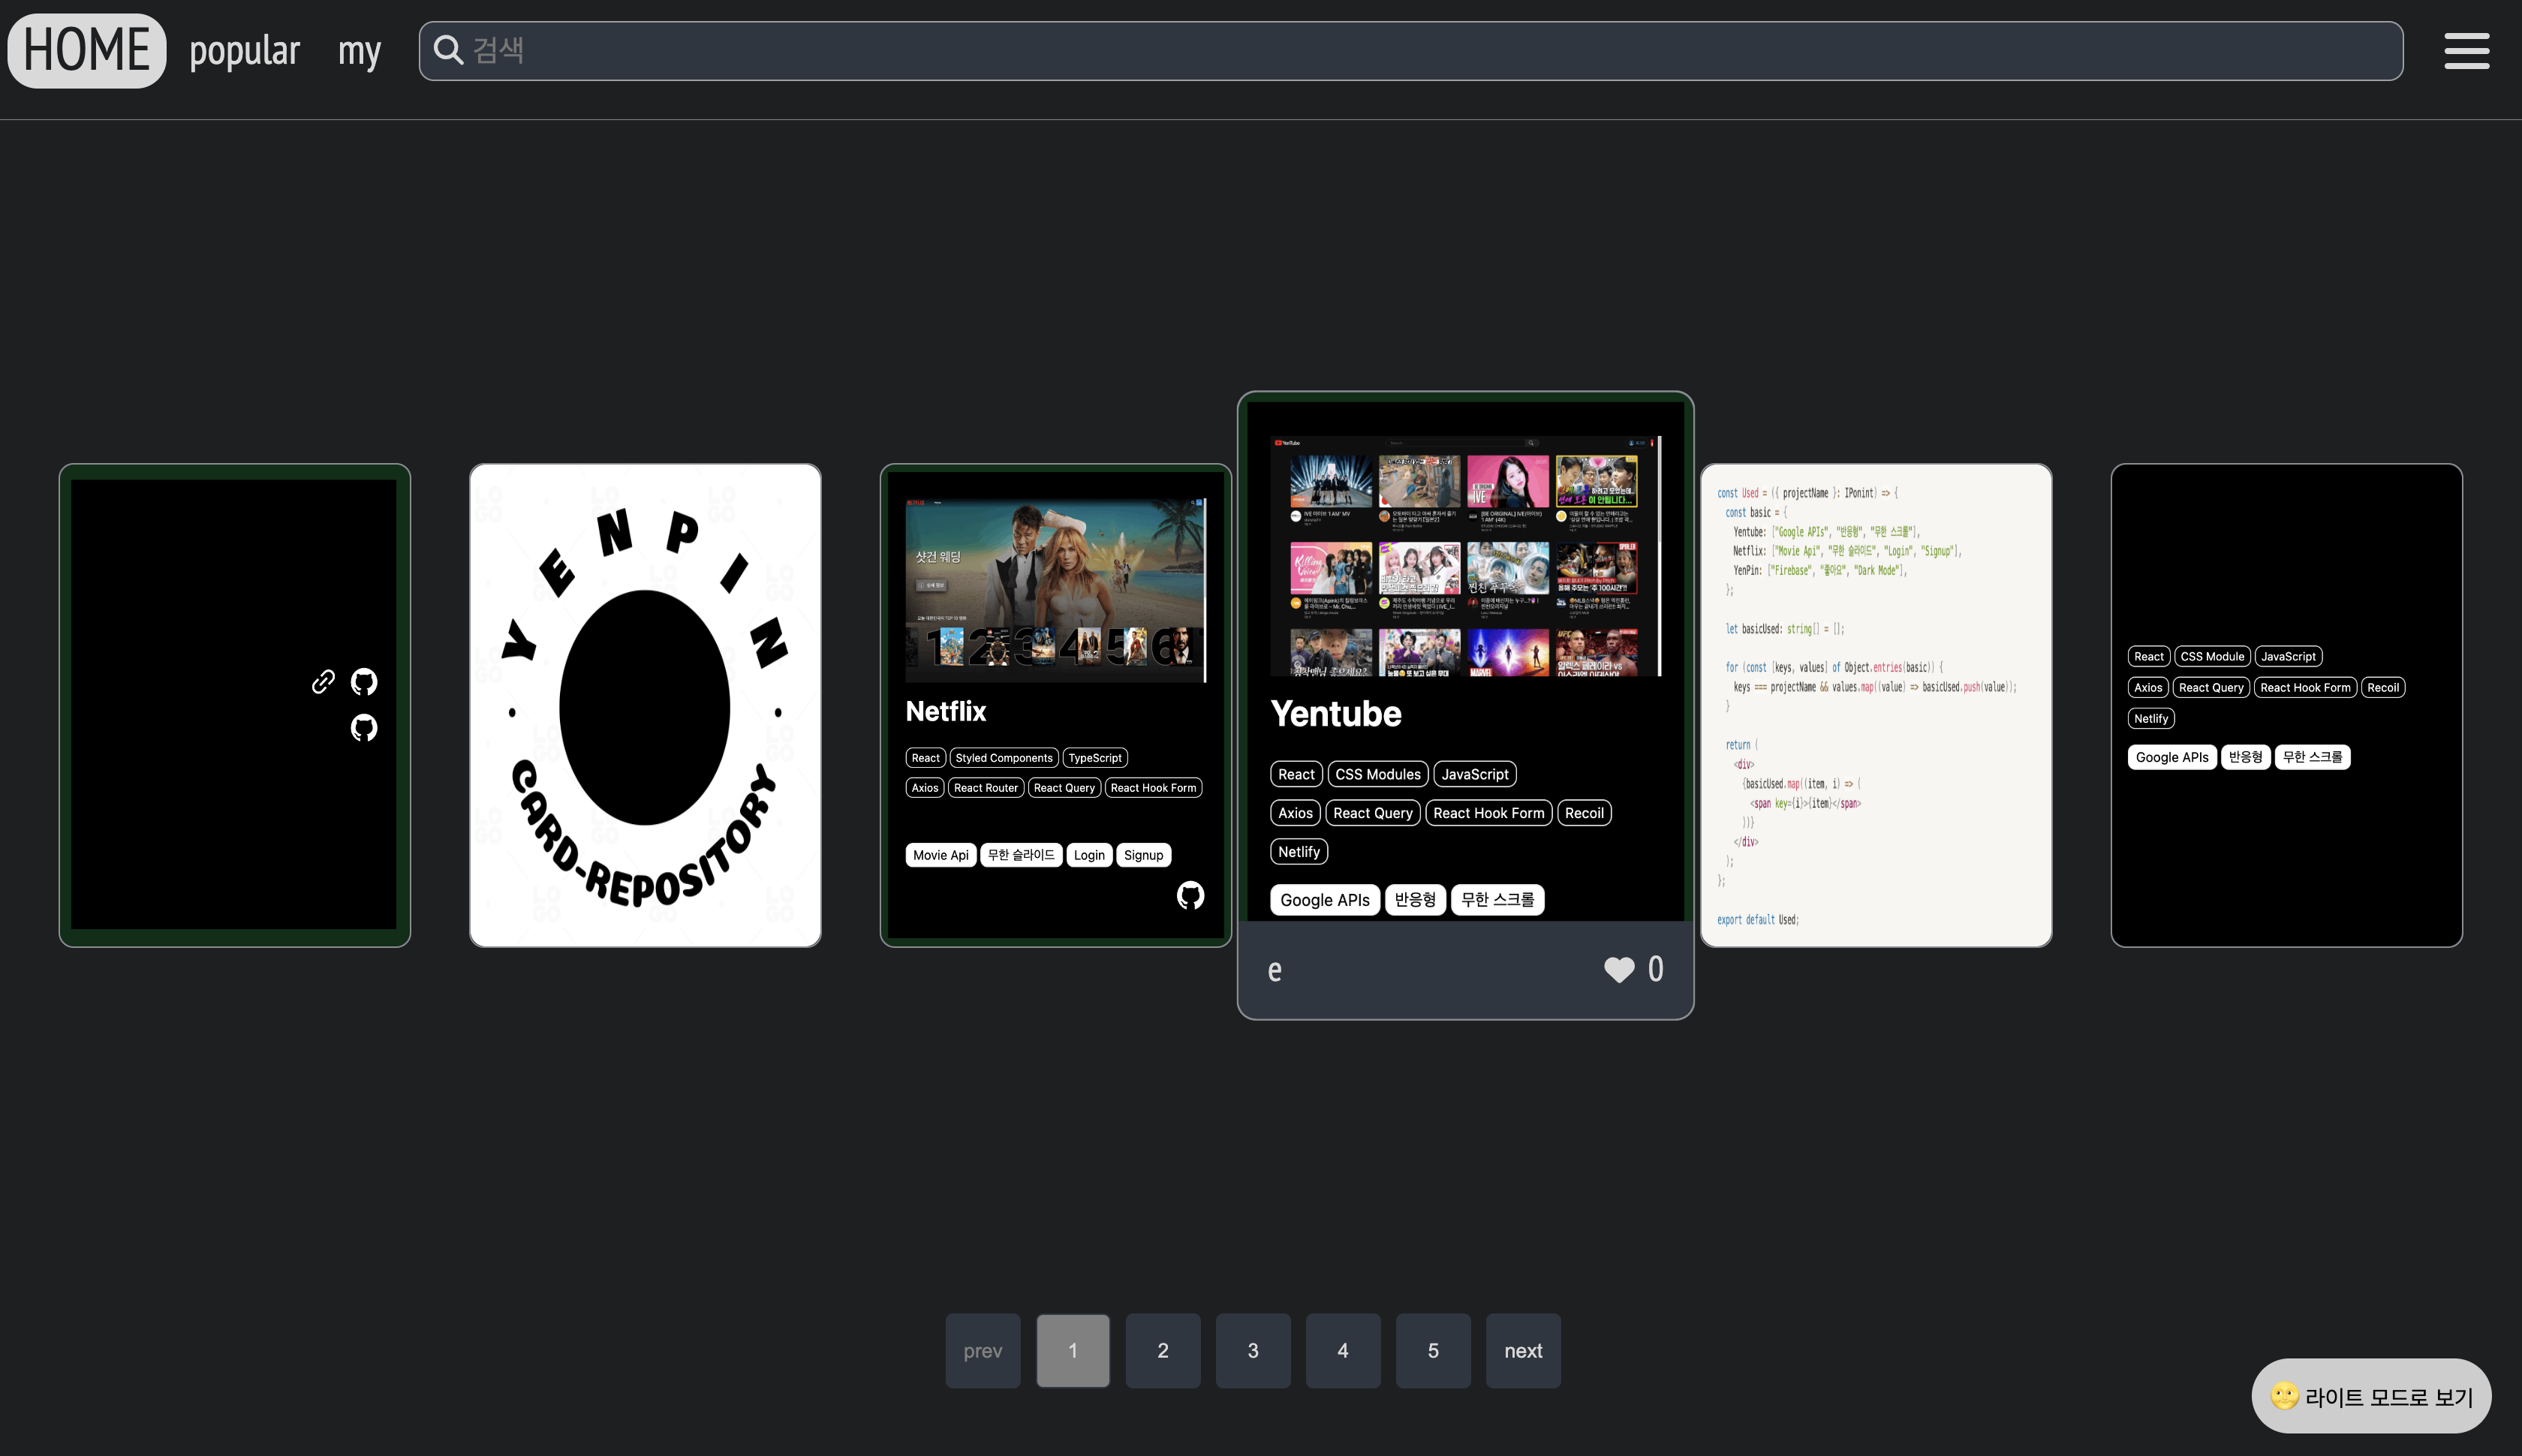This screenshot has height=1456, width=2522.
Task: Go to page 3
Action: point(1253,1350)
